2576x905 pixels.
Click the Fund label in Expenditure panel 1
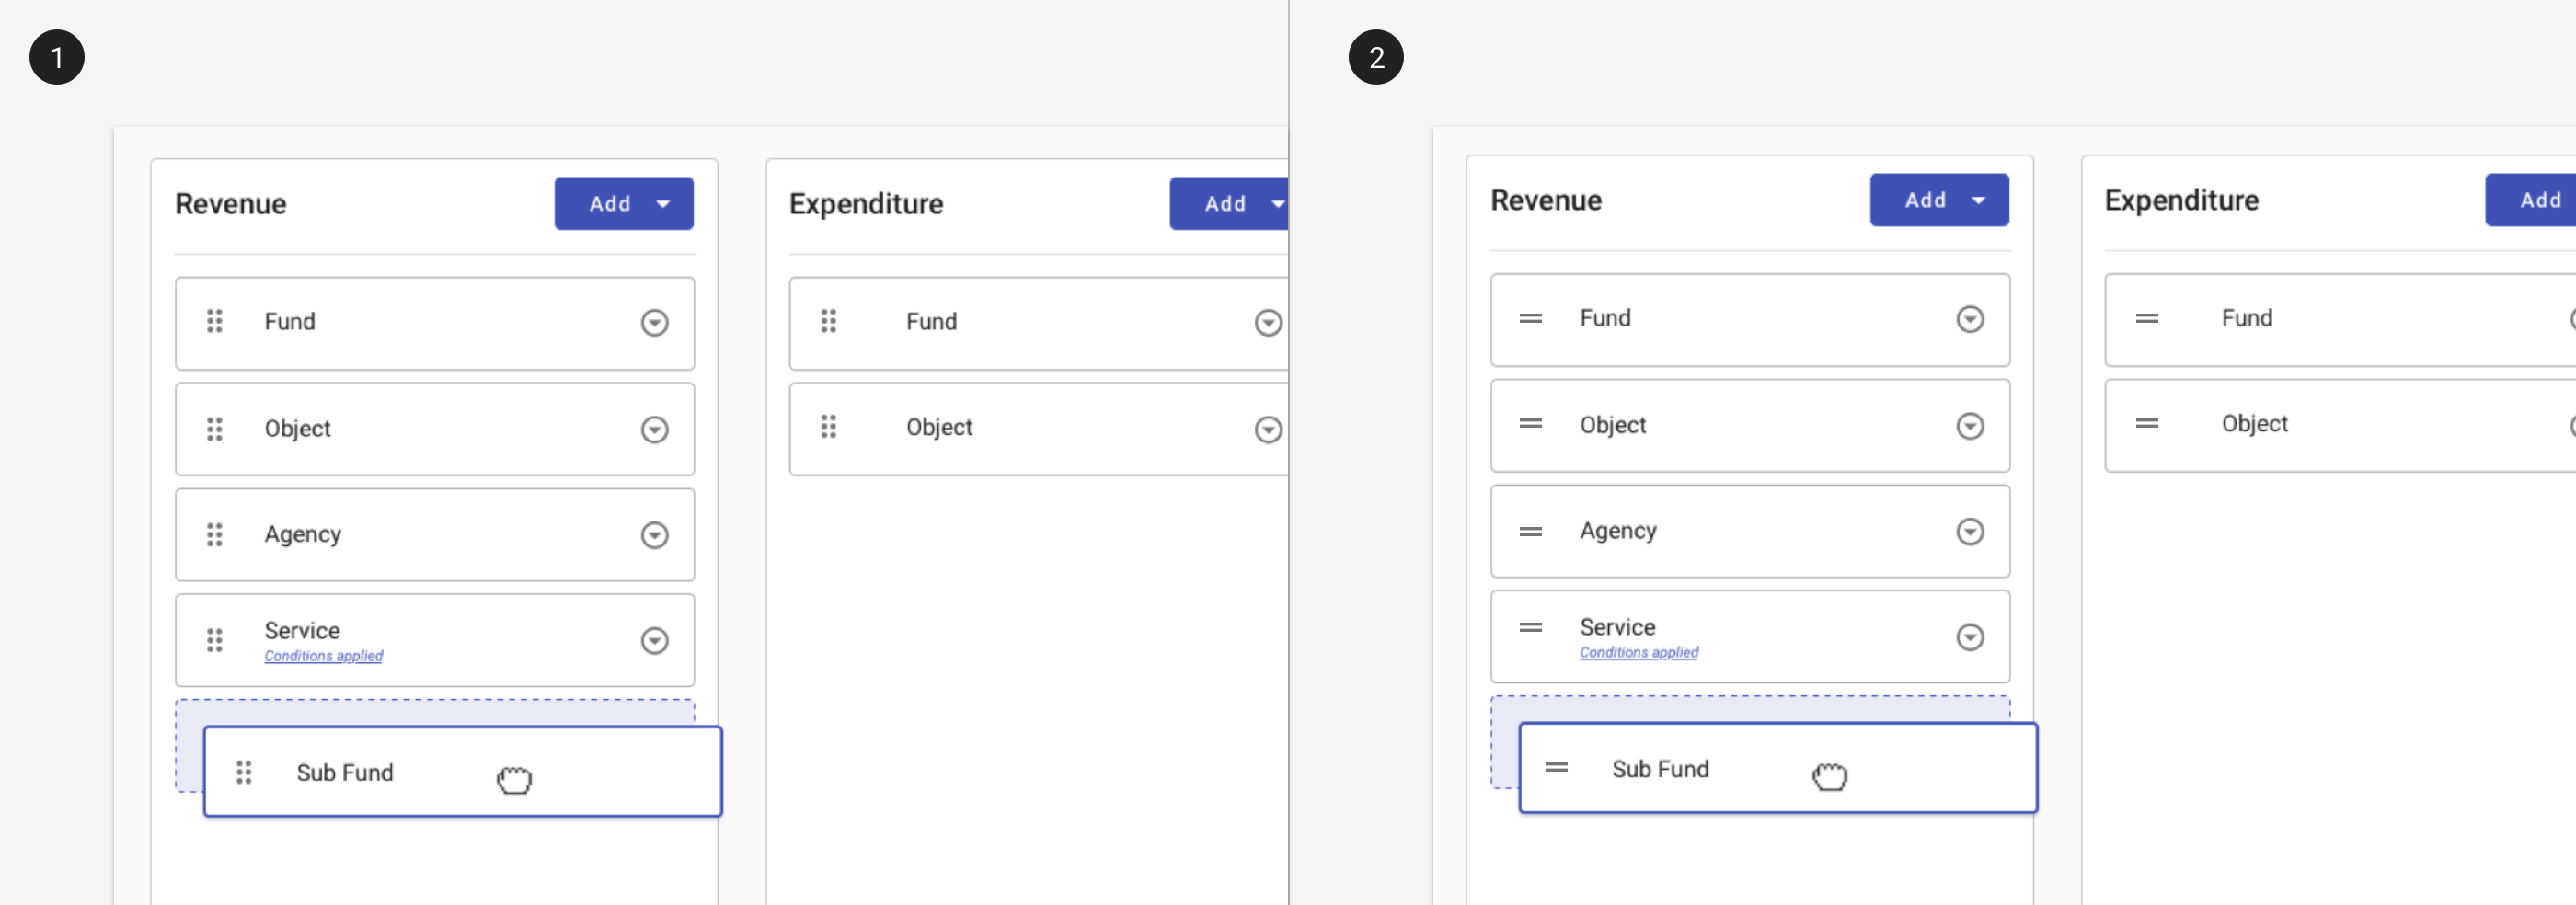tap(931, 322)
